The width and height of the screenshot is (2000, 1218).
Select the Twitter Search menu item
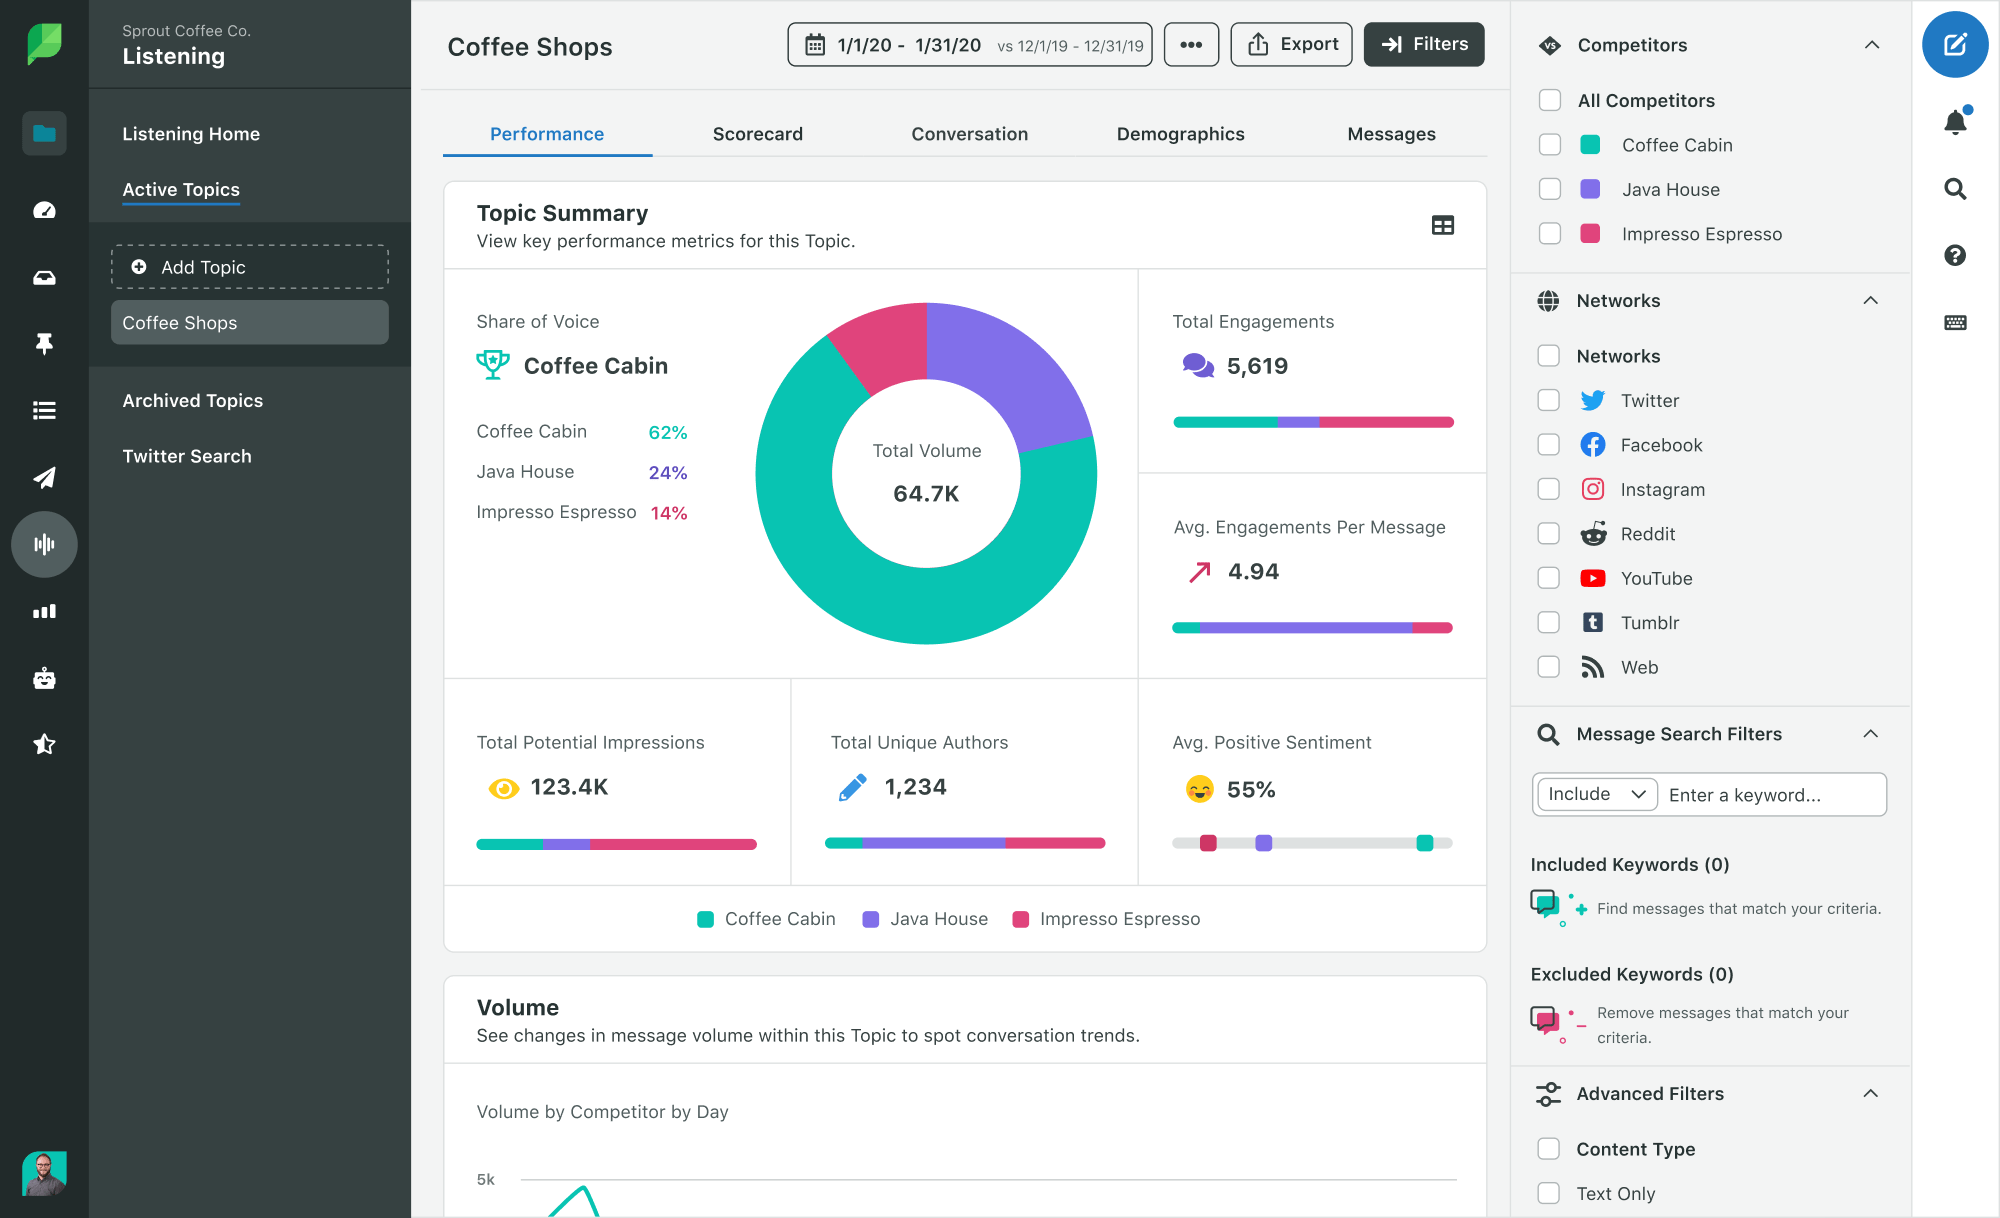click(x=187, y=456)
